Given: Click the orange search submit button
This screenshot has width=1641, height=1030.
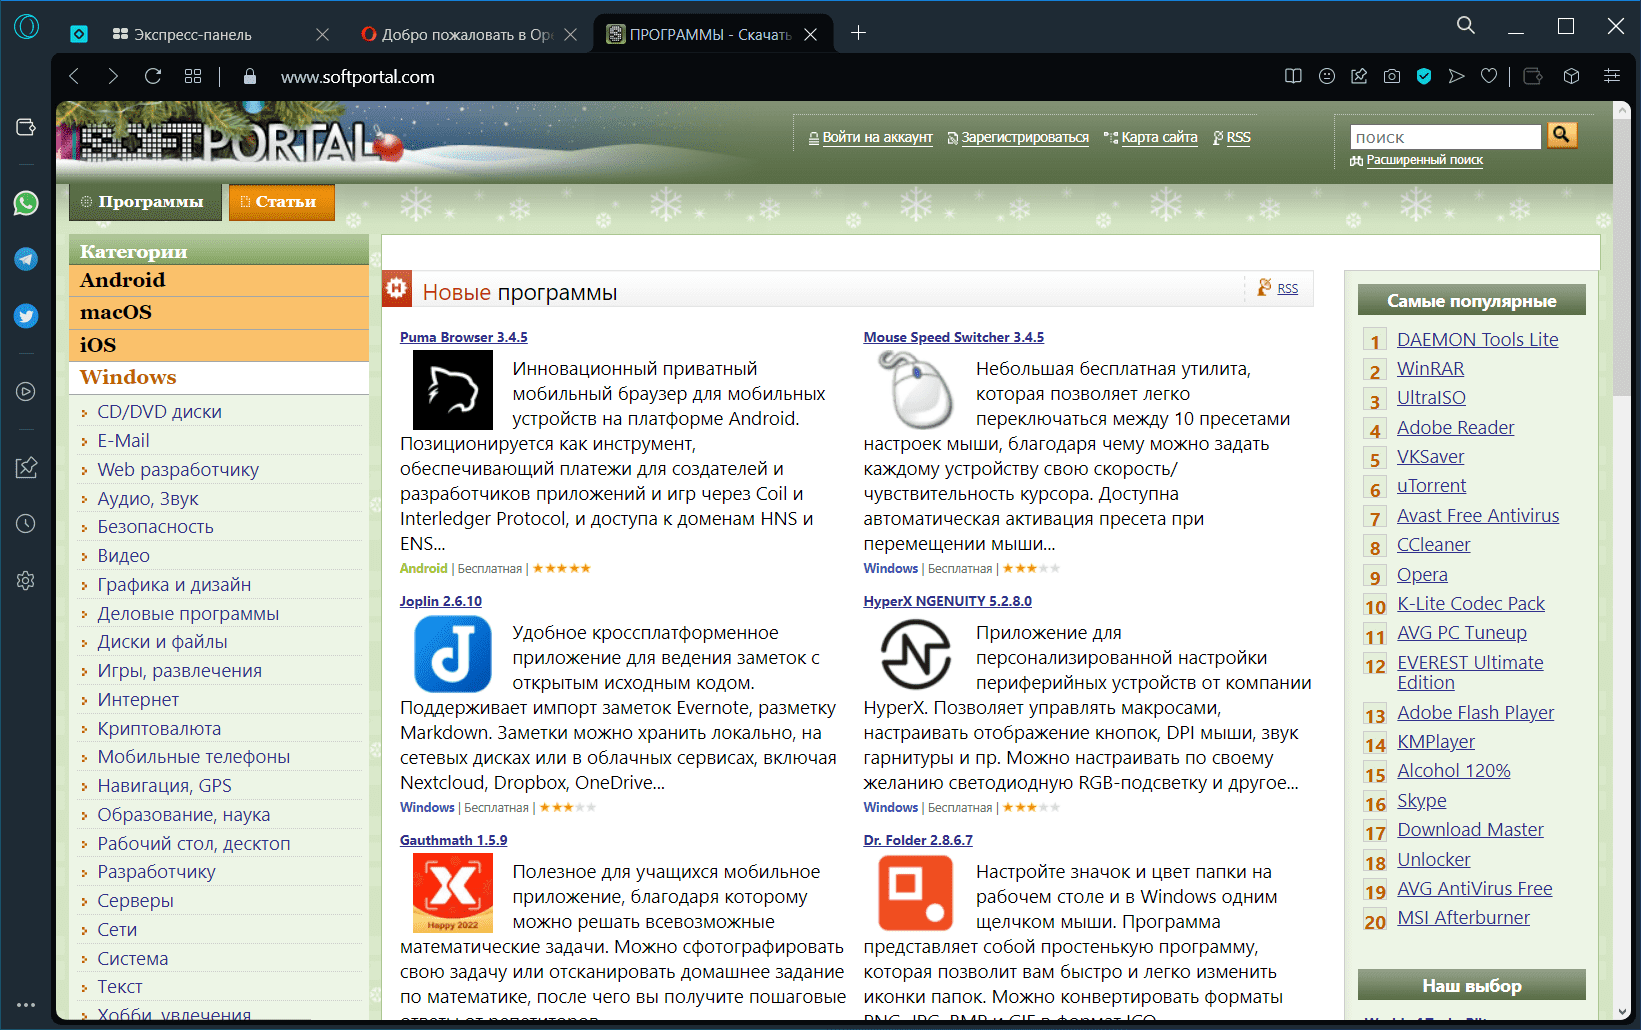Looking at the screenshot, I should click(1562, 135).
